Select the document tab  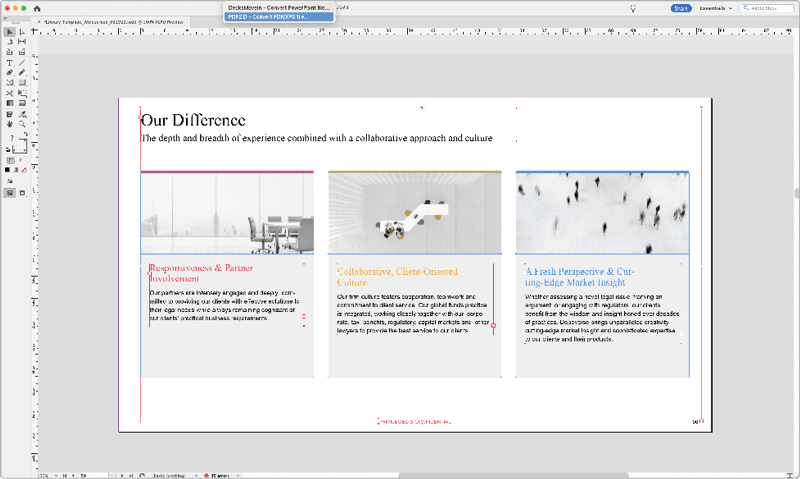coord(111,22)
